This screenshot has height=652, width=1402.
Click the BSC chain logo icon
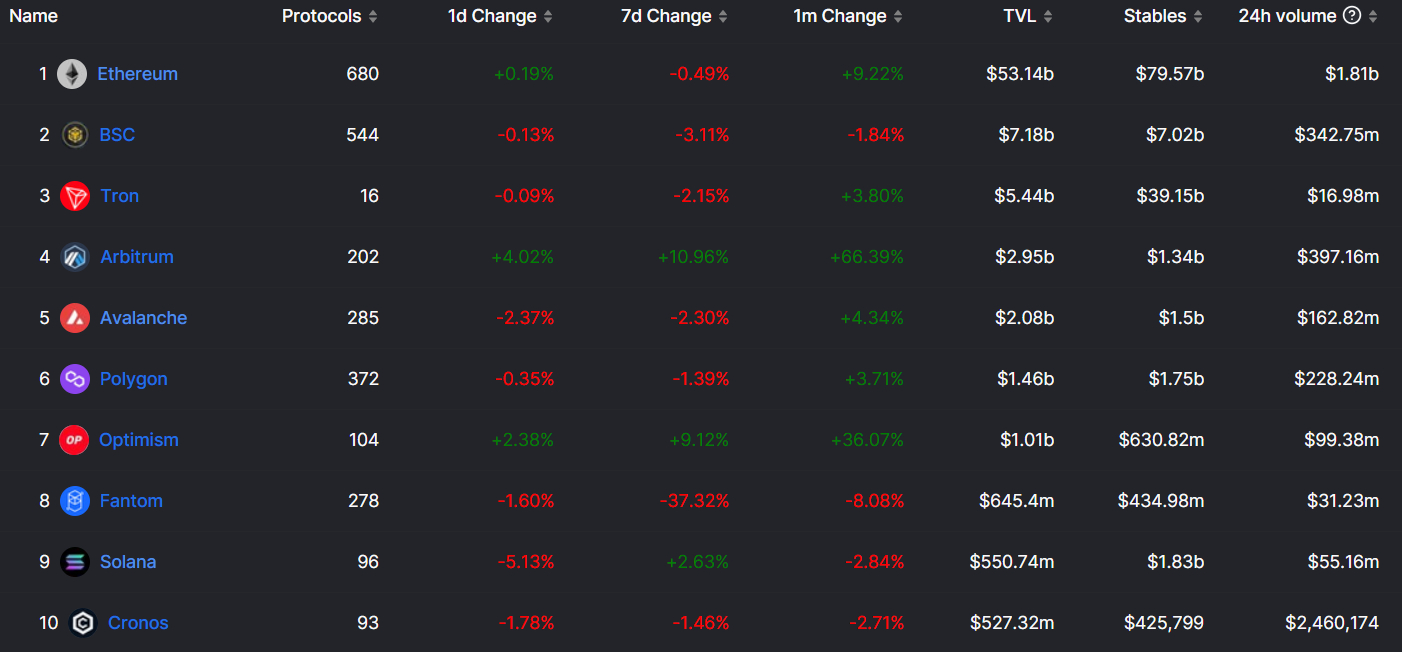coord(75,135)
